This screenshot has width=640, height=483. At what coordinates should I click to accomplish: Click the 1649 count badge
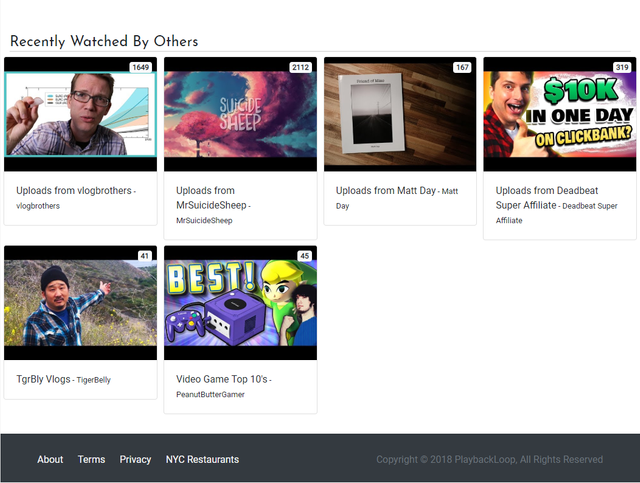[x=141, y=67]
